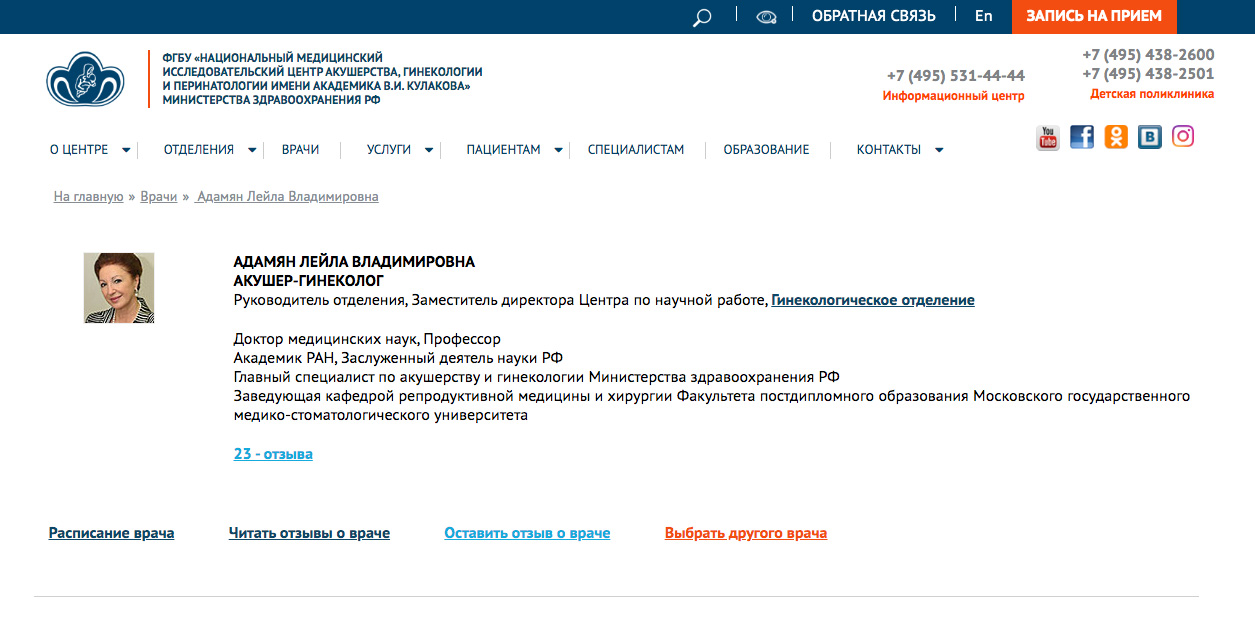Image resolution: width=1255 pixels, height=627 pixels.
Task: Expand the О ЦЕНТРЕ dropdown arrow
Action: pos(126,150)
